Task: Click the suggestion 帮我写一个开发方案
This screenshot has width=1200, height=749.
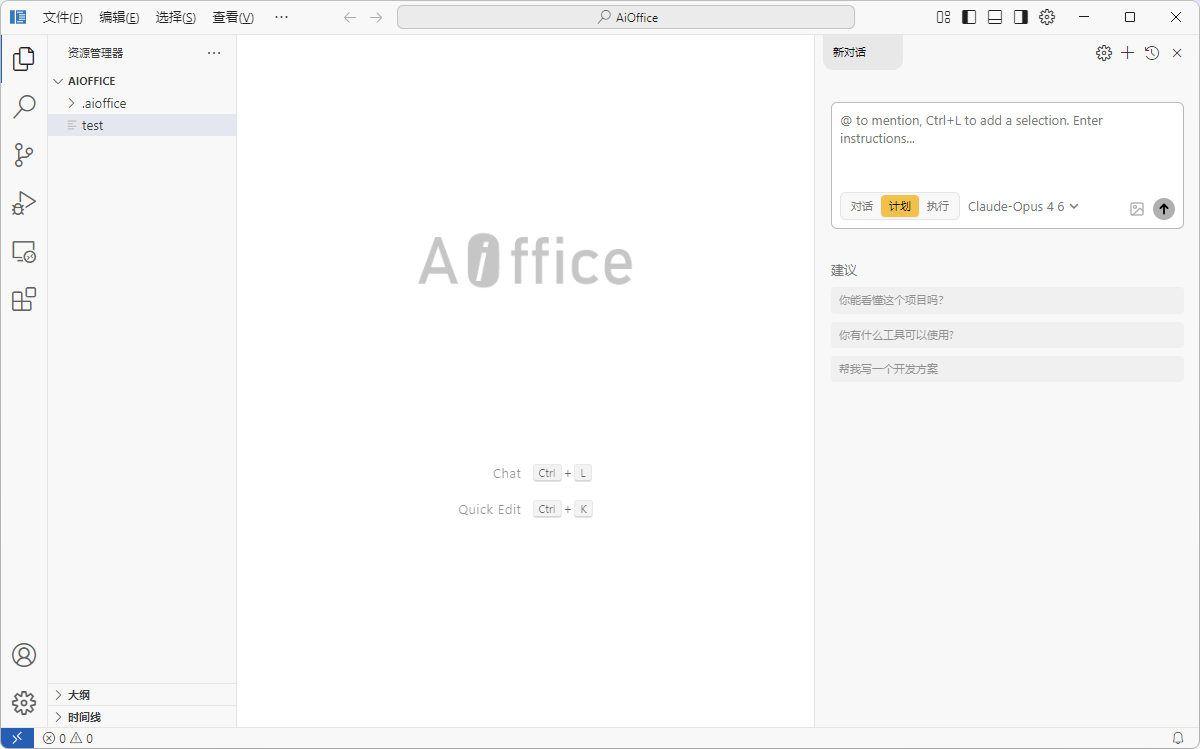Action: click(x=1007, y=368)
